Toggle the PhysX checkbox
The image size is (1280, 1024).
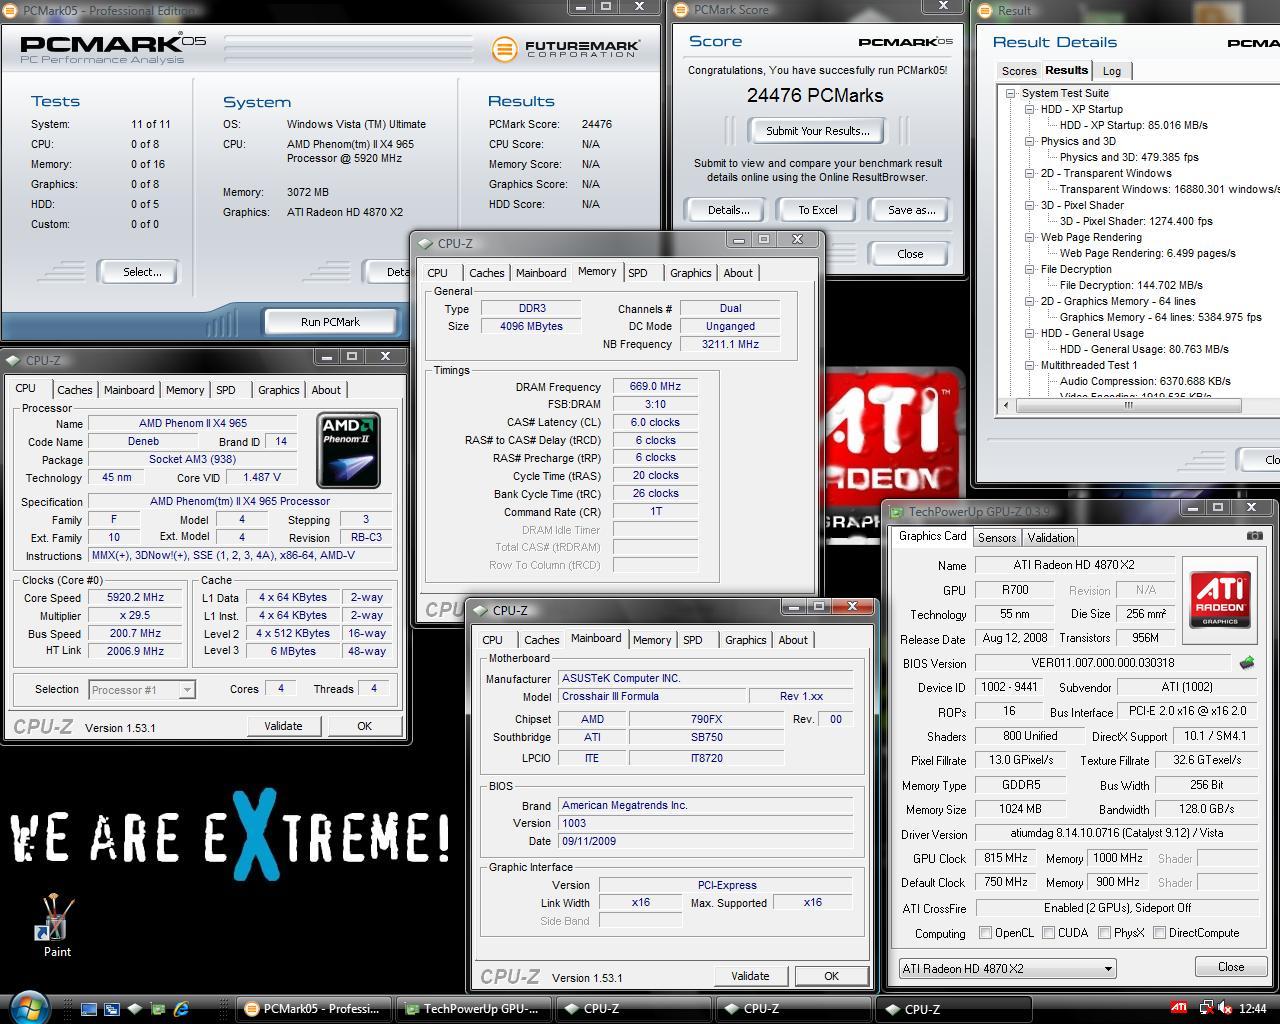tap(1105, 933)
